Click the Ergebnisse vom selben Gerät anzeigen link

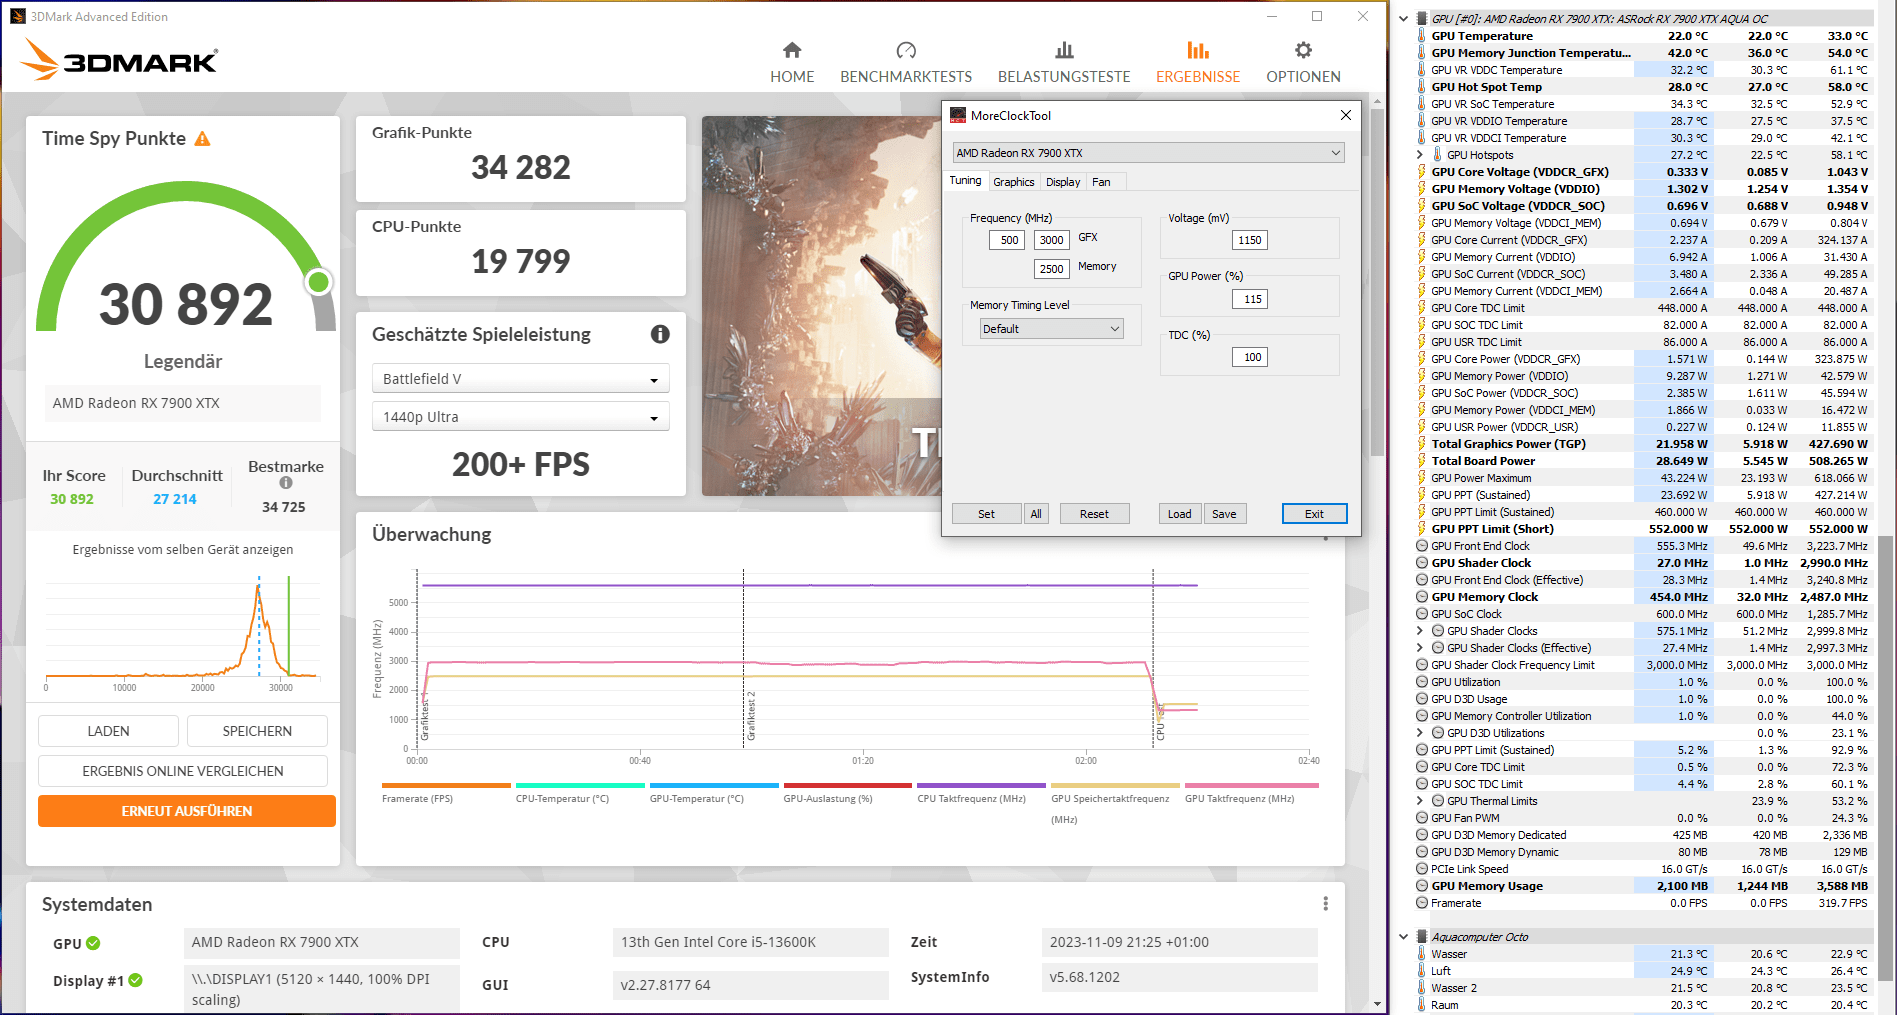tap(183, 550)
